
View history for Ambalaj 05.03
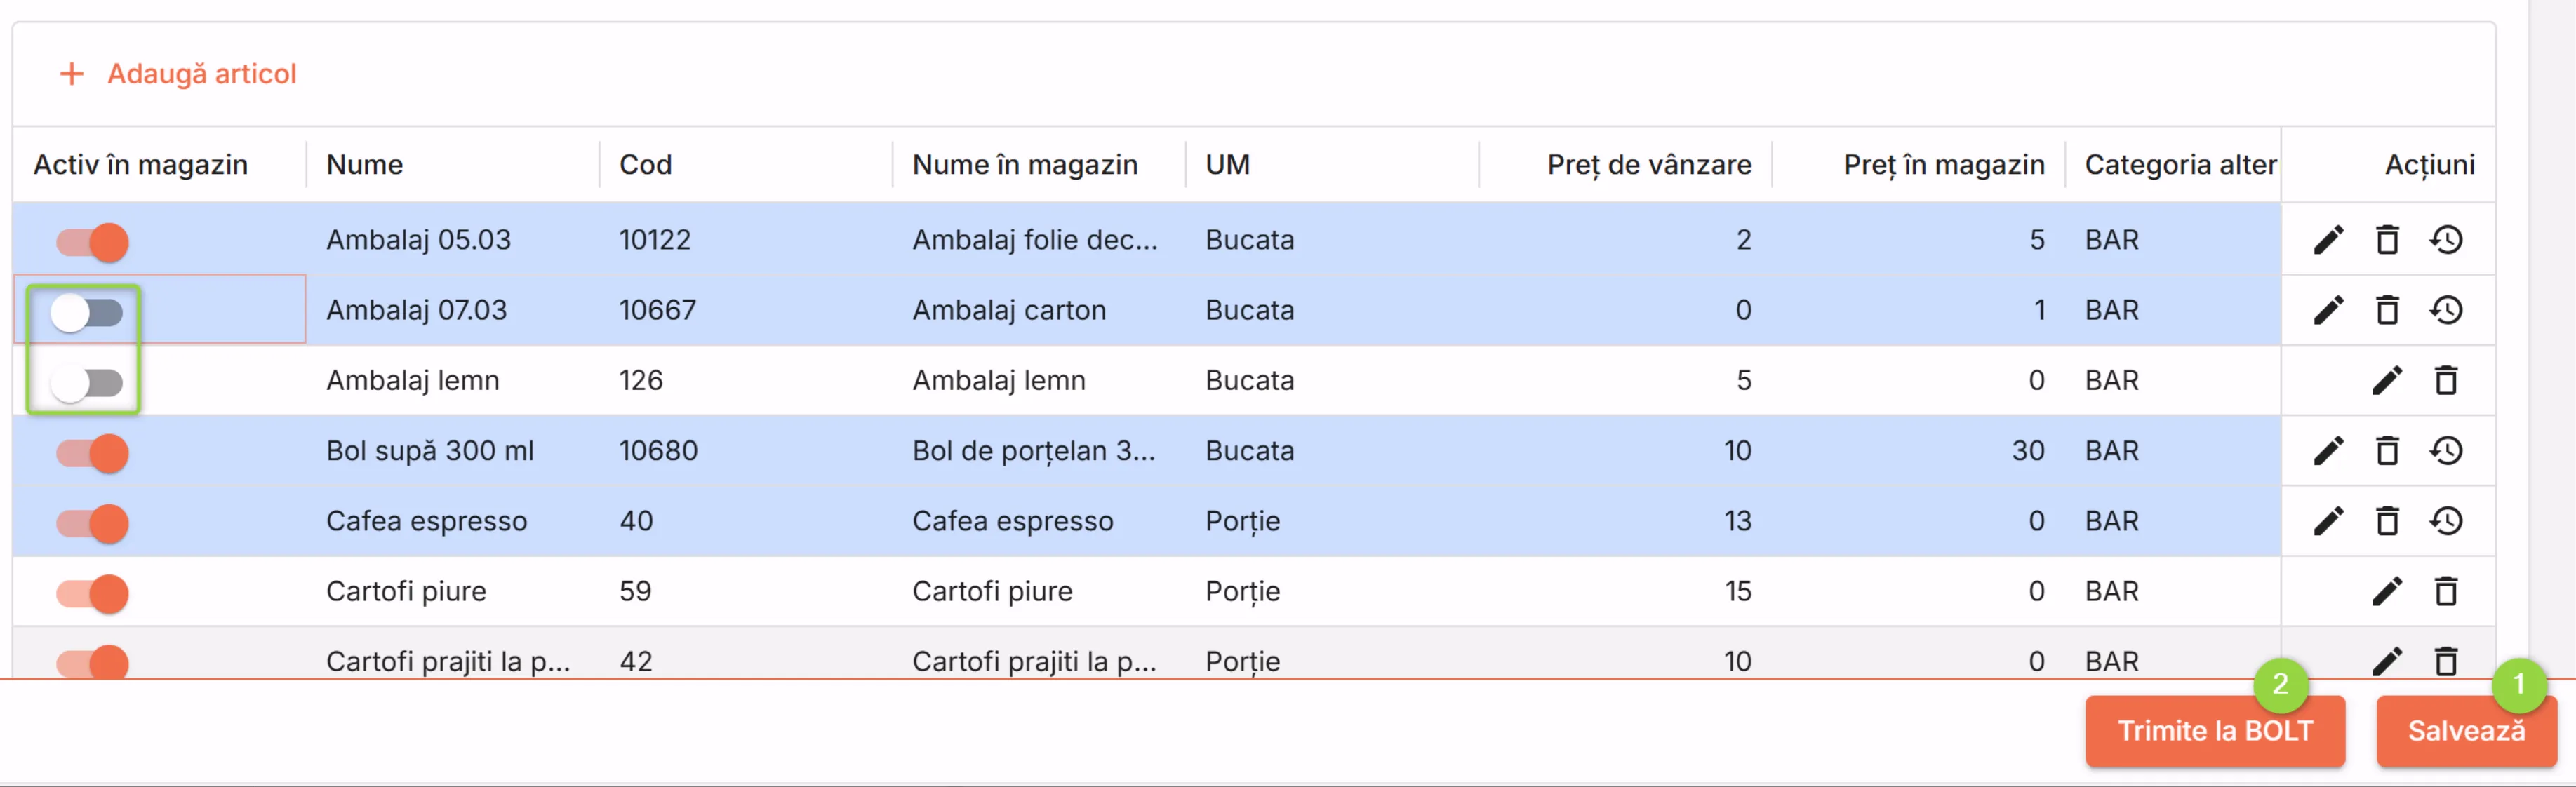2446,240
